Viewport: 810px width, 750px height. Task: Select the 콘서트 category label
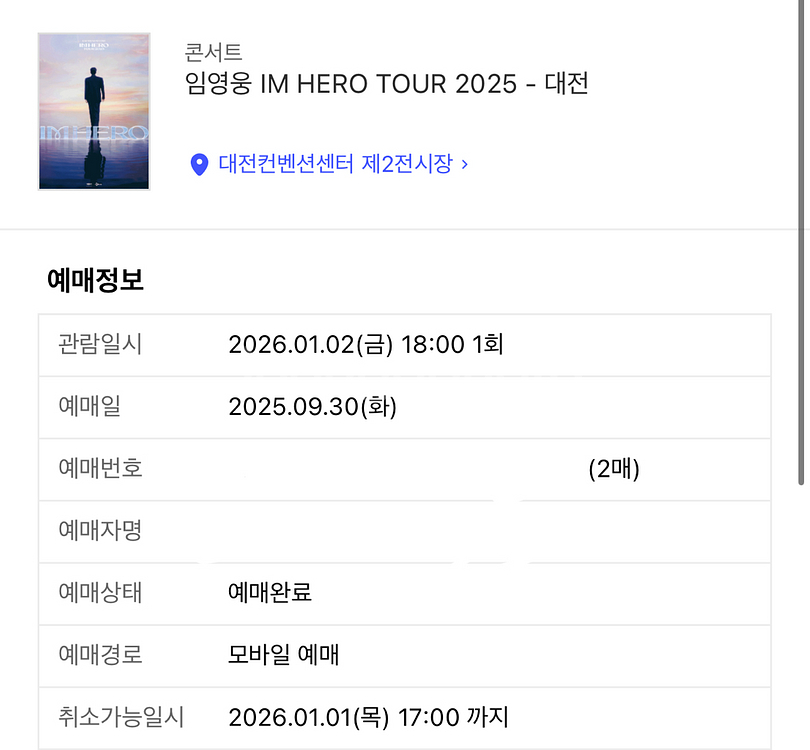(x=214, y=52)
